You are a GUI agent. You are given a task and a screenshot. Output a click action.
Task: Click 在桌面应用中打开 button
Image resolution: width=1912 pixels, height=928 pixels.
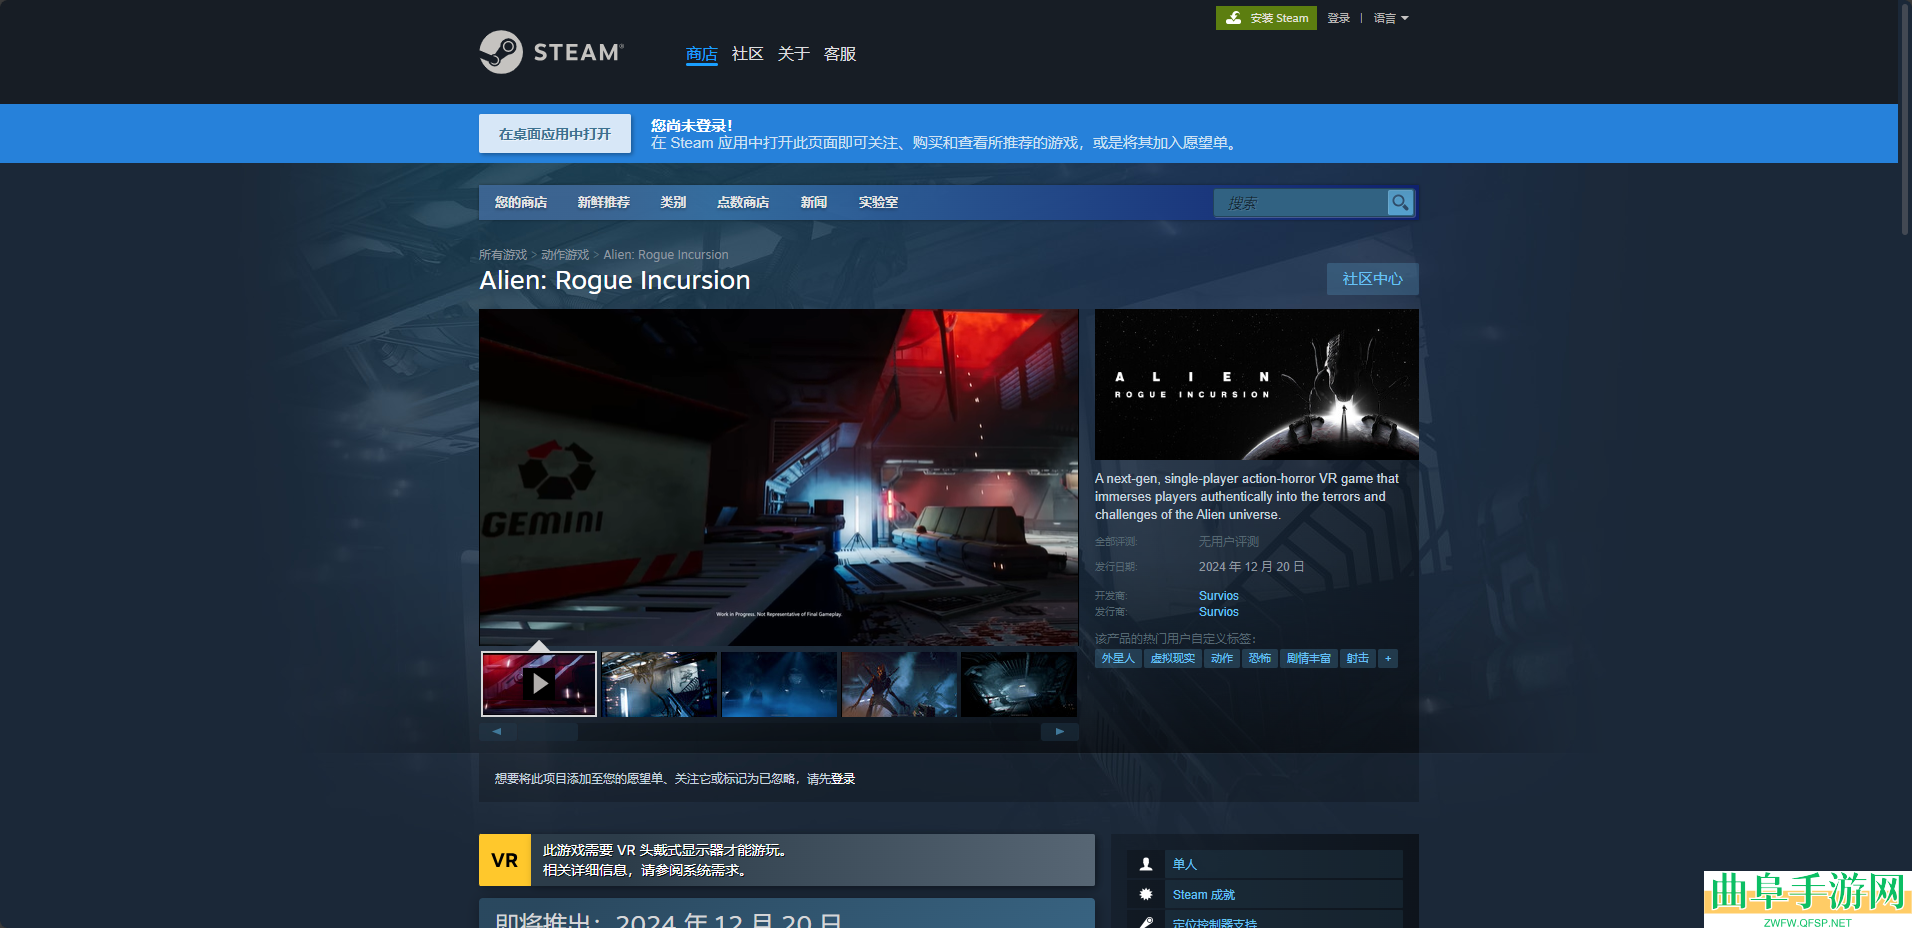(555, 133)
